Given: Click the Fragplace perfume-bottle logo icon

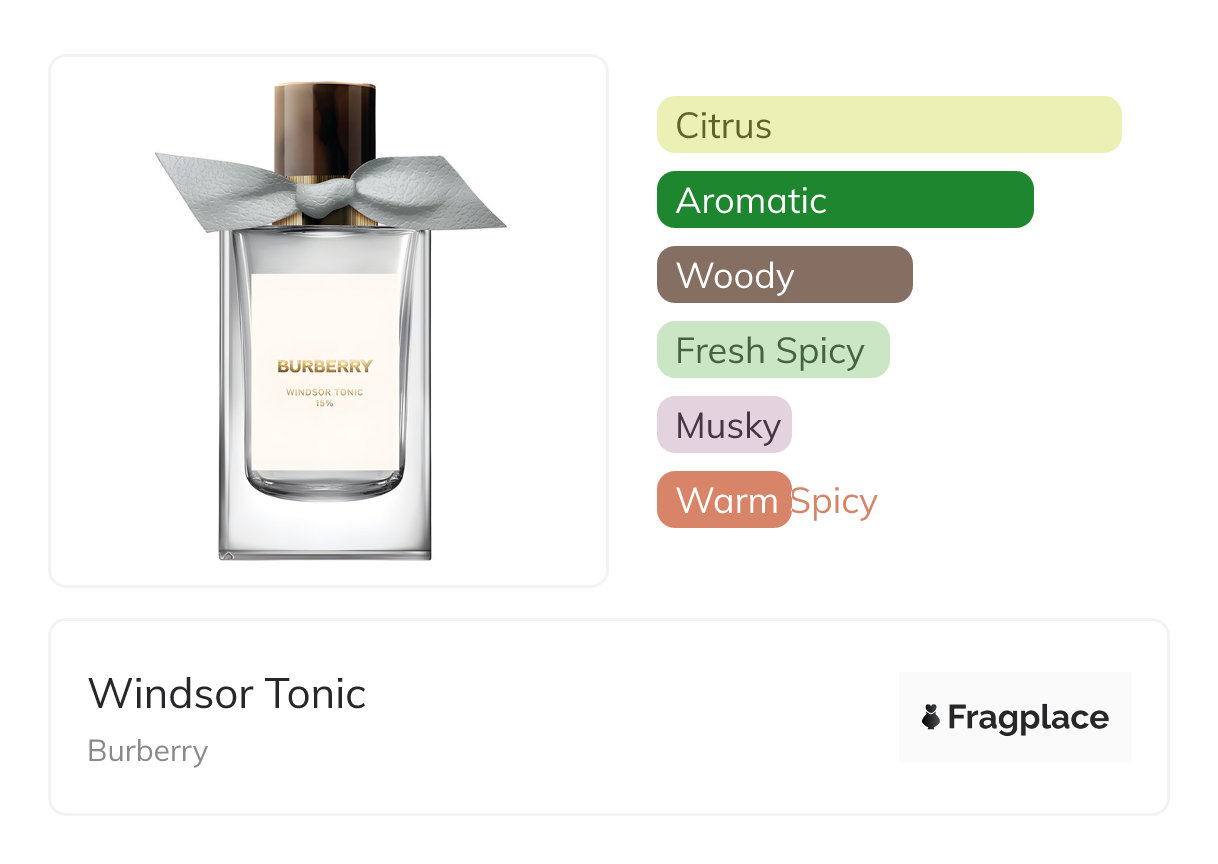Looking at the screenshot, I should click(931, 717).
